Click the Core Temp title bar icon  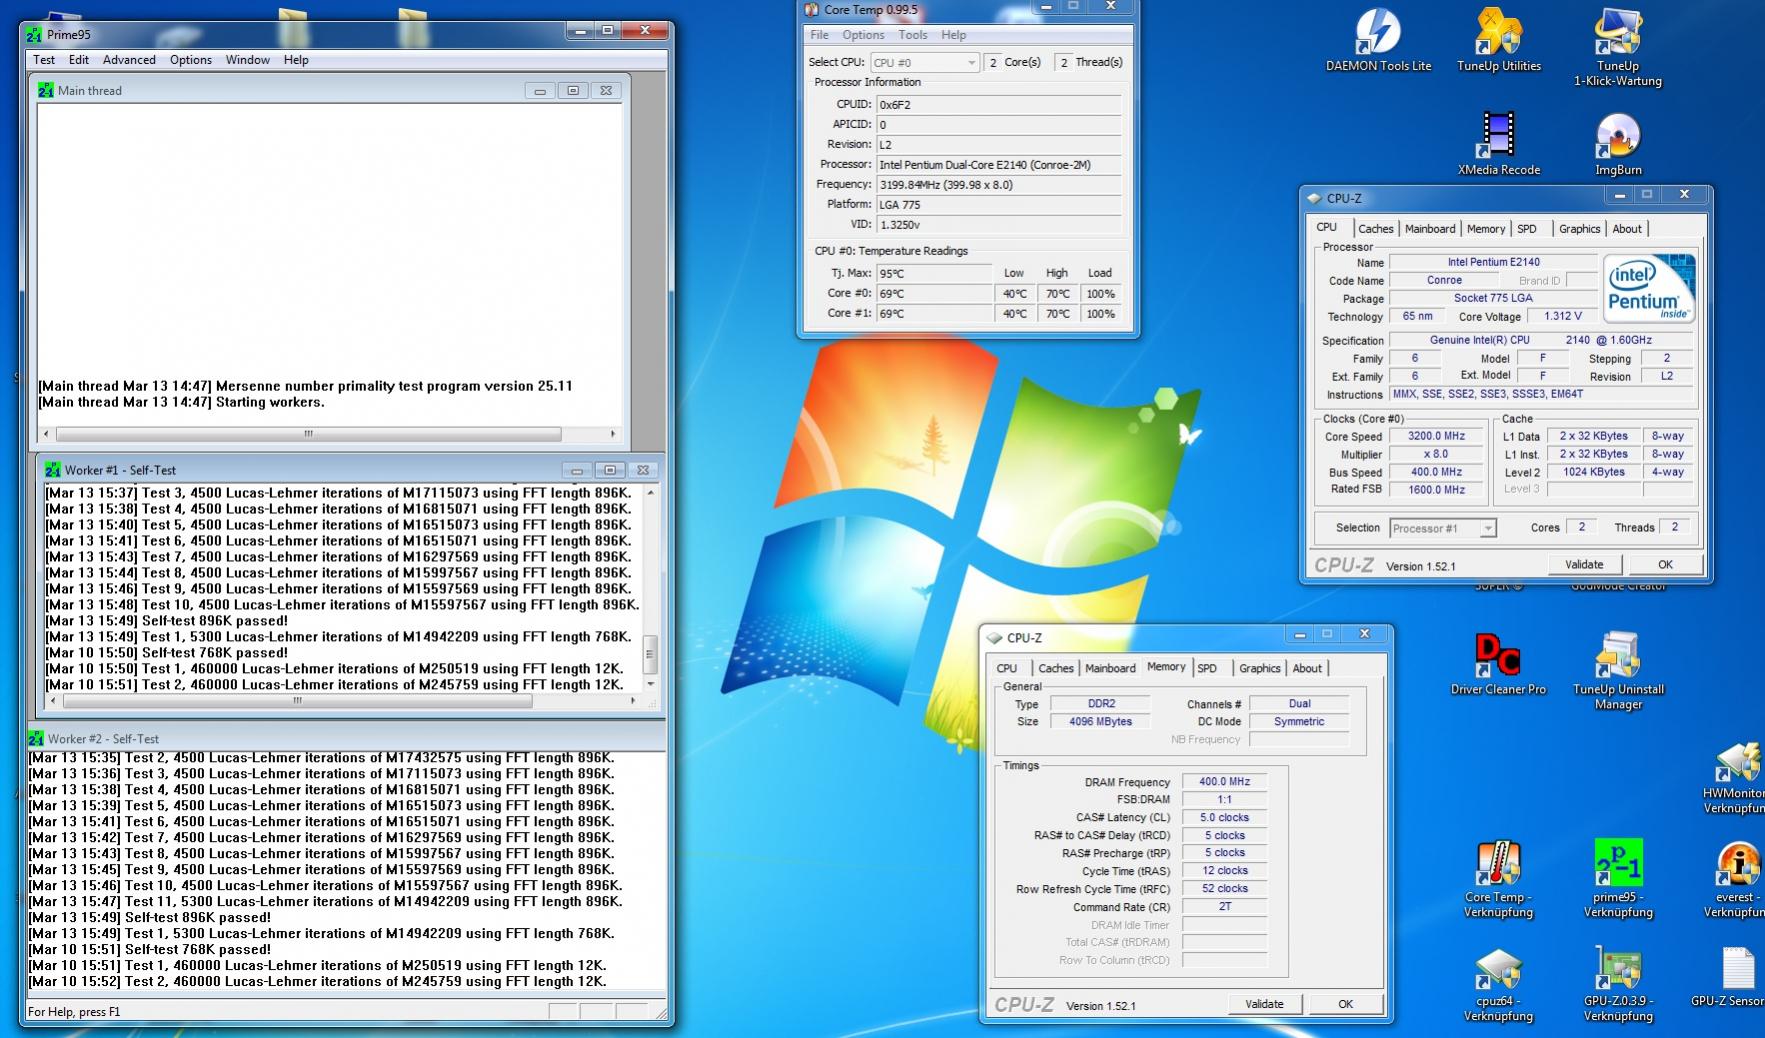point(812,10)
